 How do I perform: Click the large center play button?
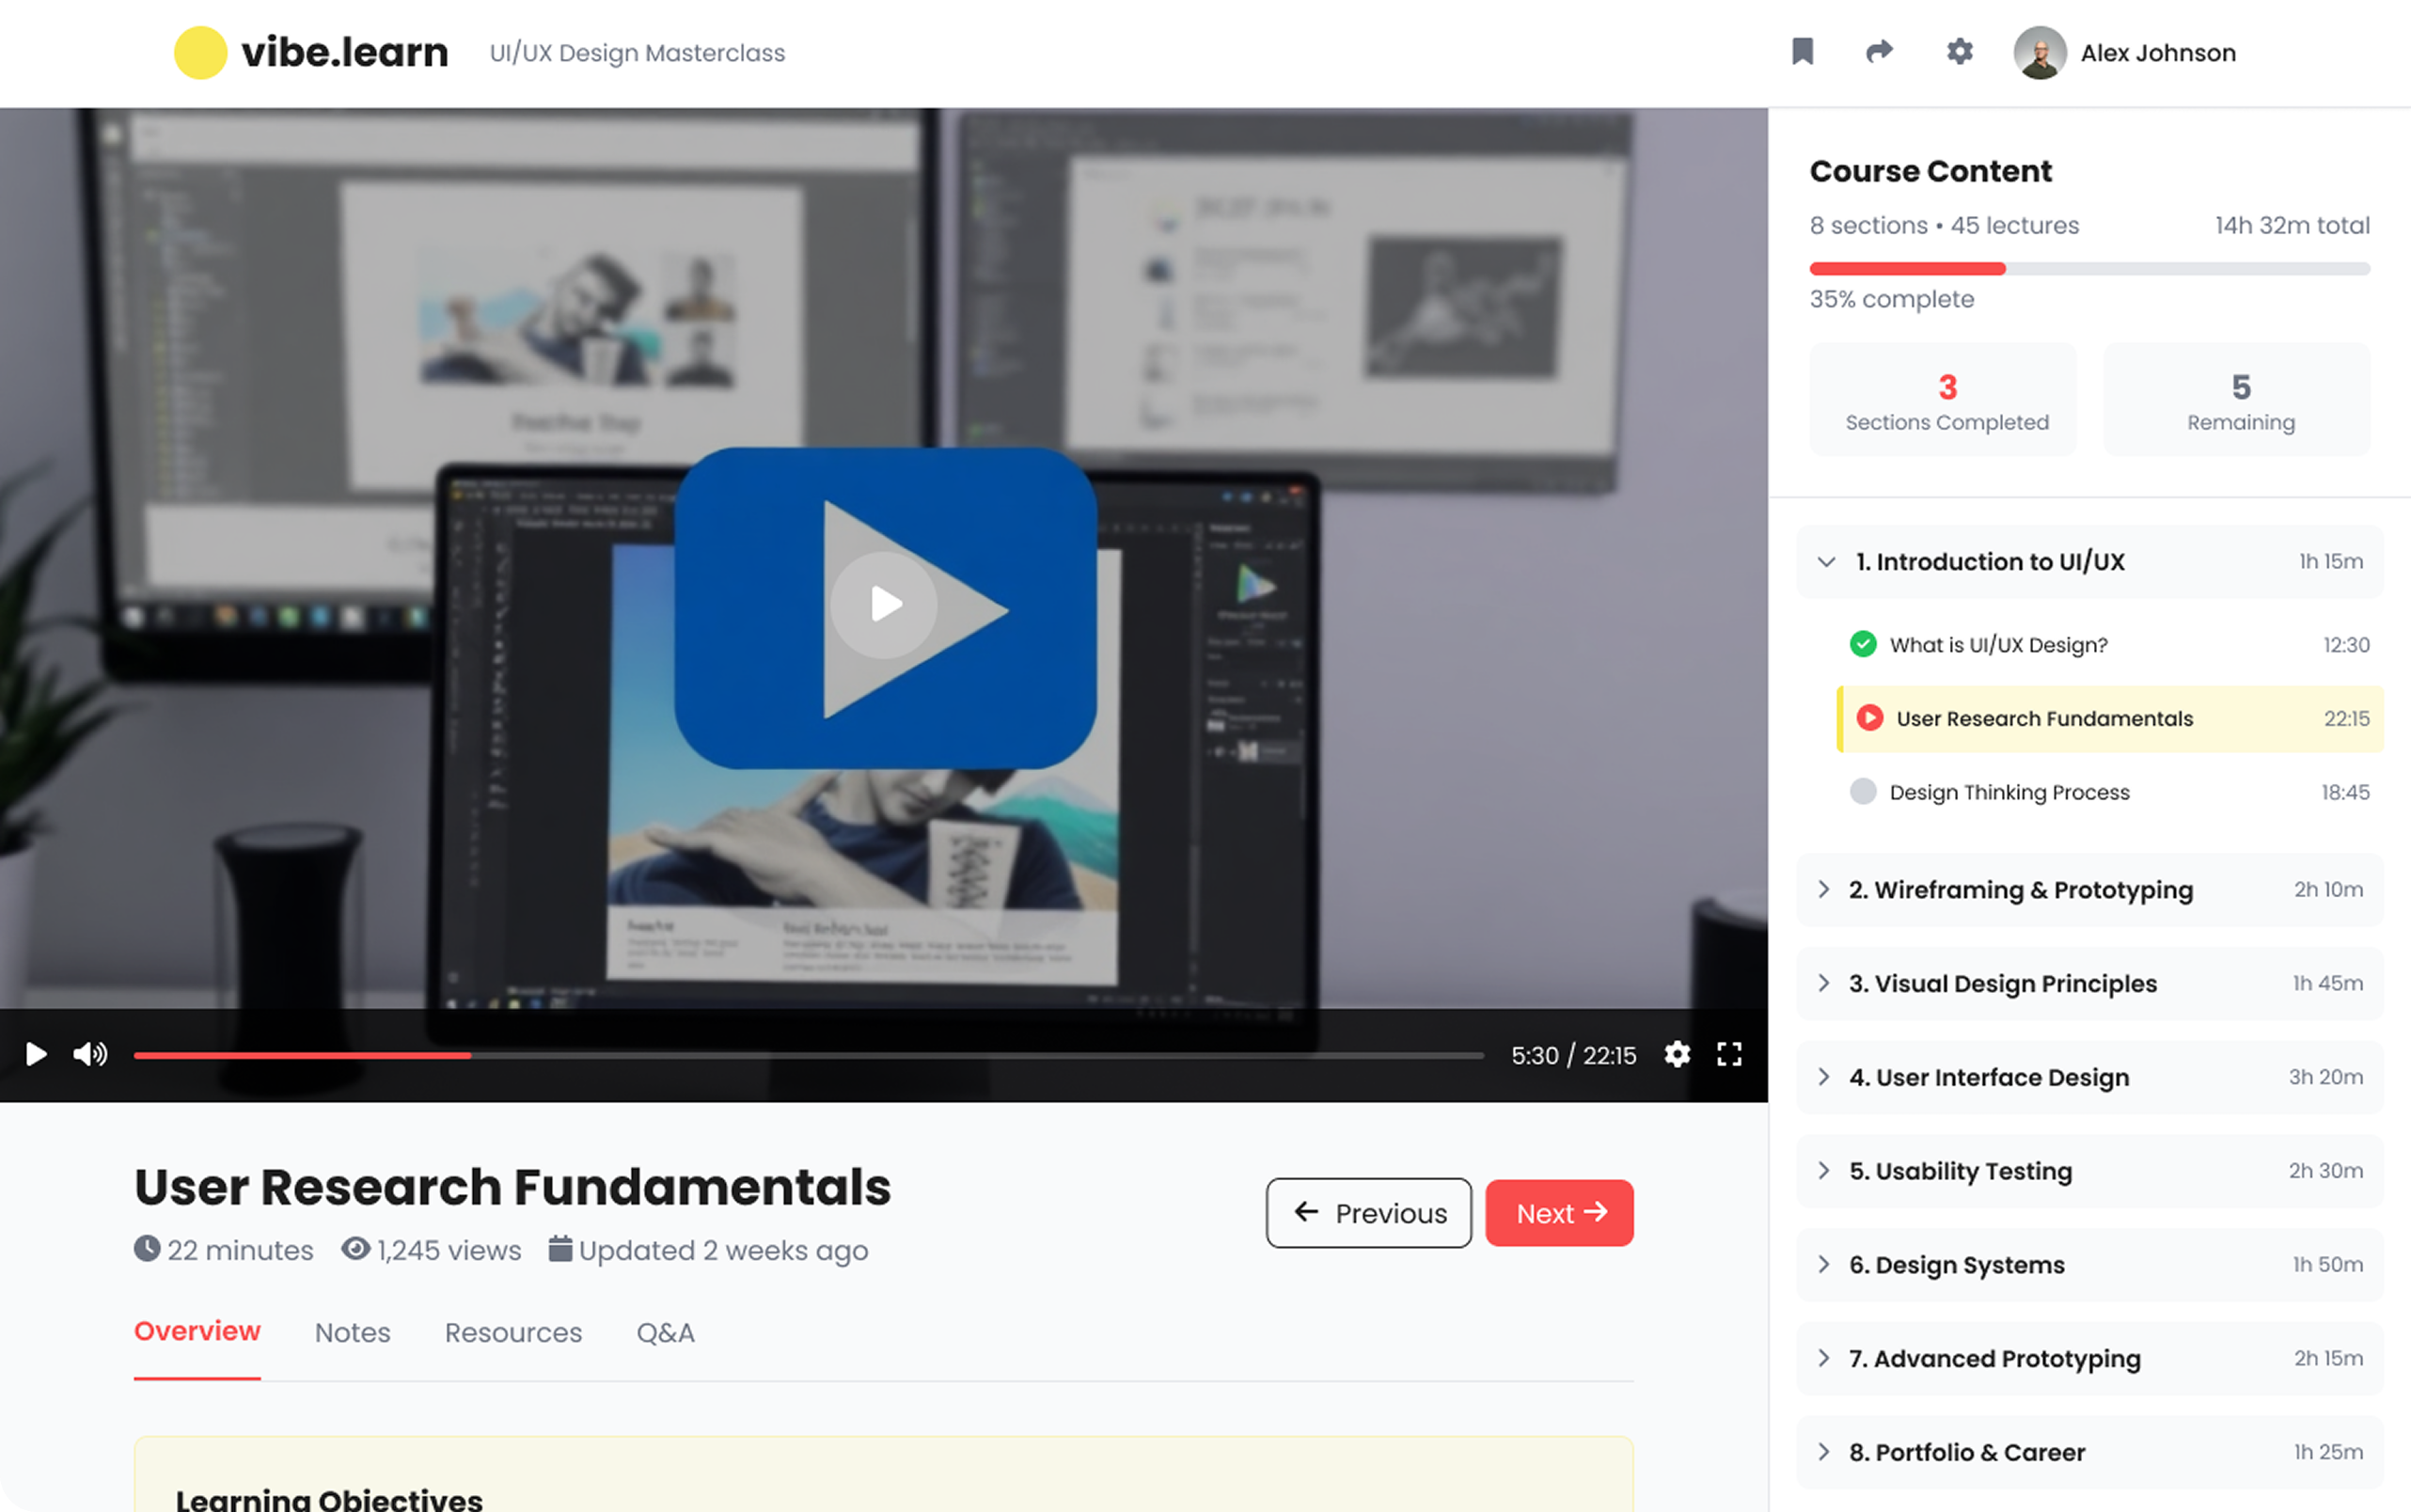pos(885,606)
